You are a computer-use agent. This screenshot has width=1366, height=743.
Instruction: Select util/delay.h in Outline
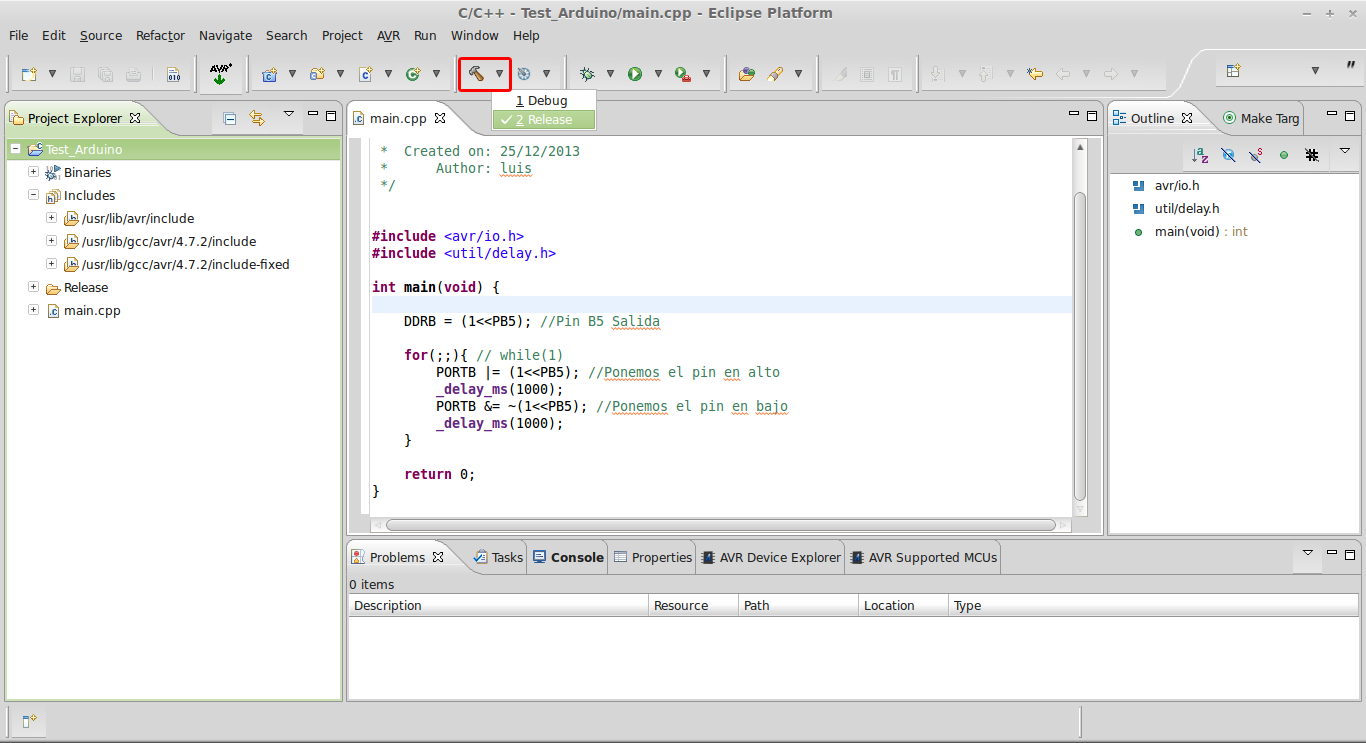click(x=1187, y=208)
